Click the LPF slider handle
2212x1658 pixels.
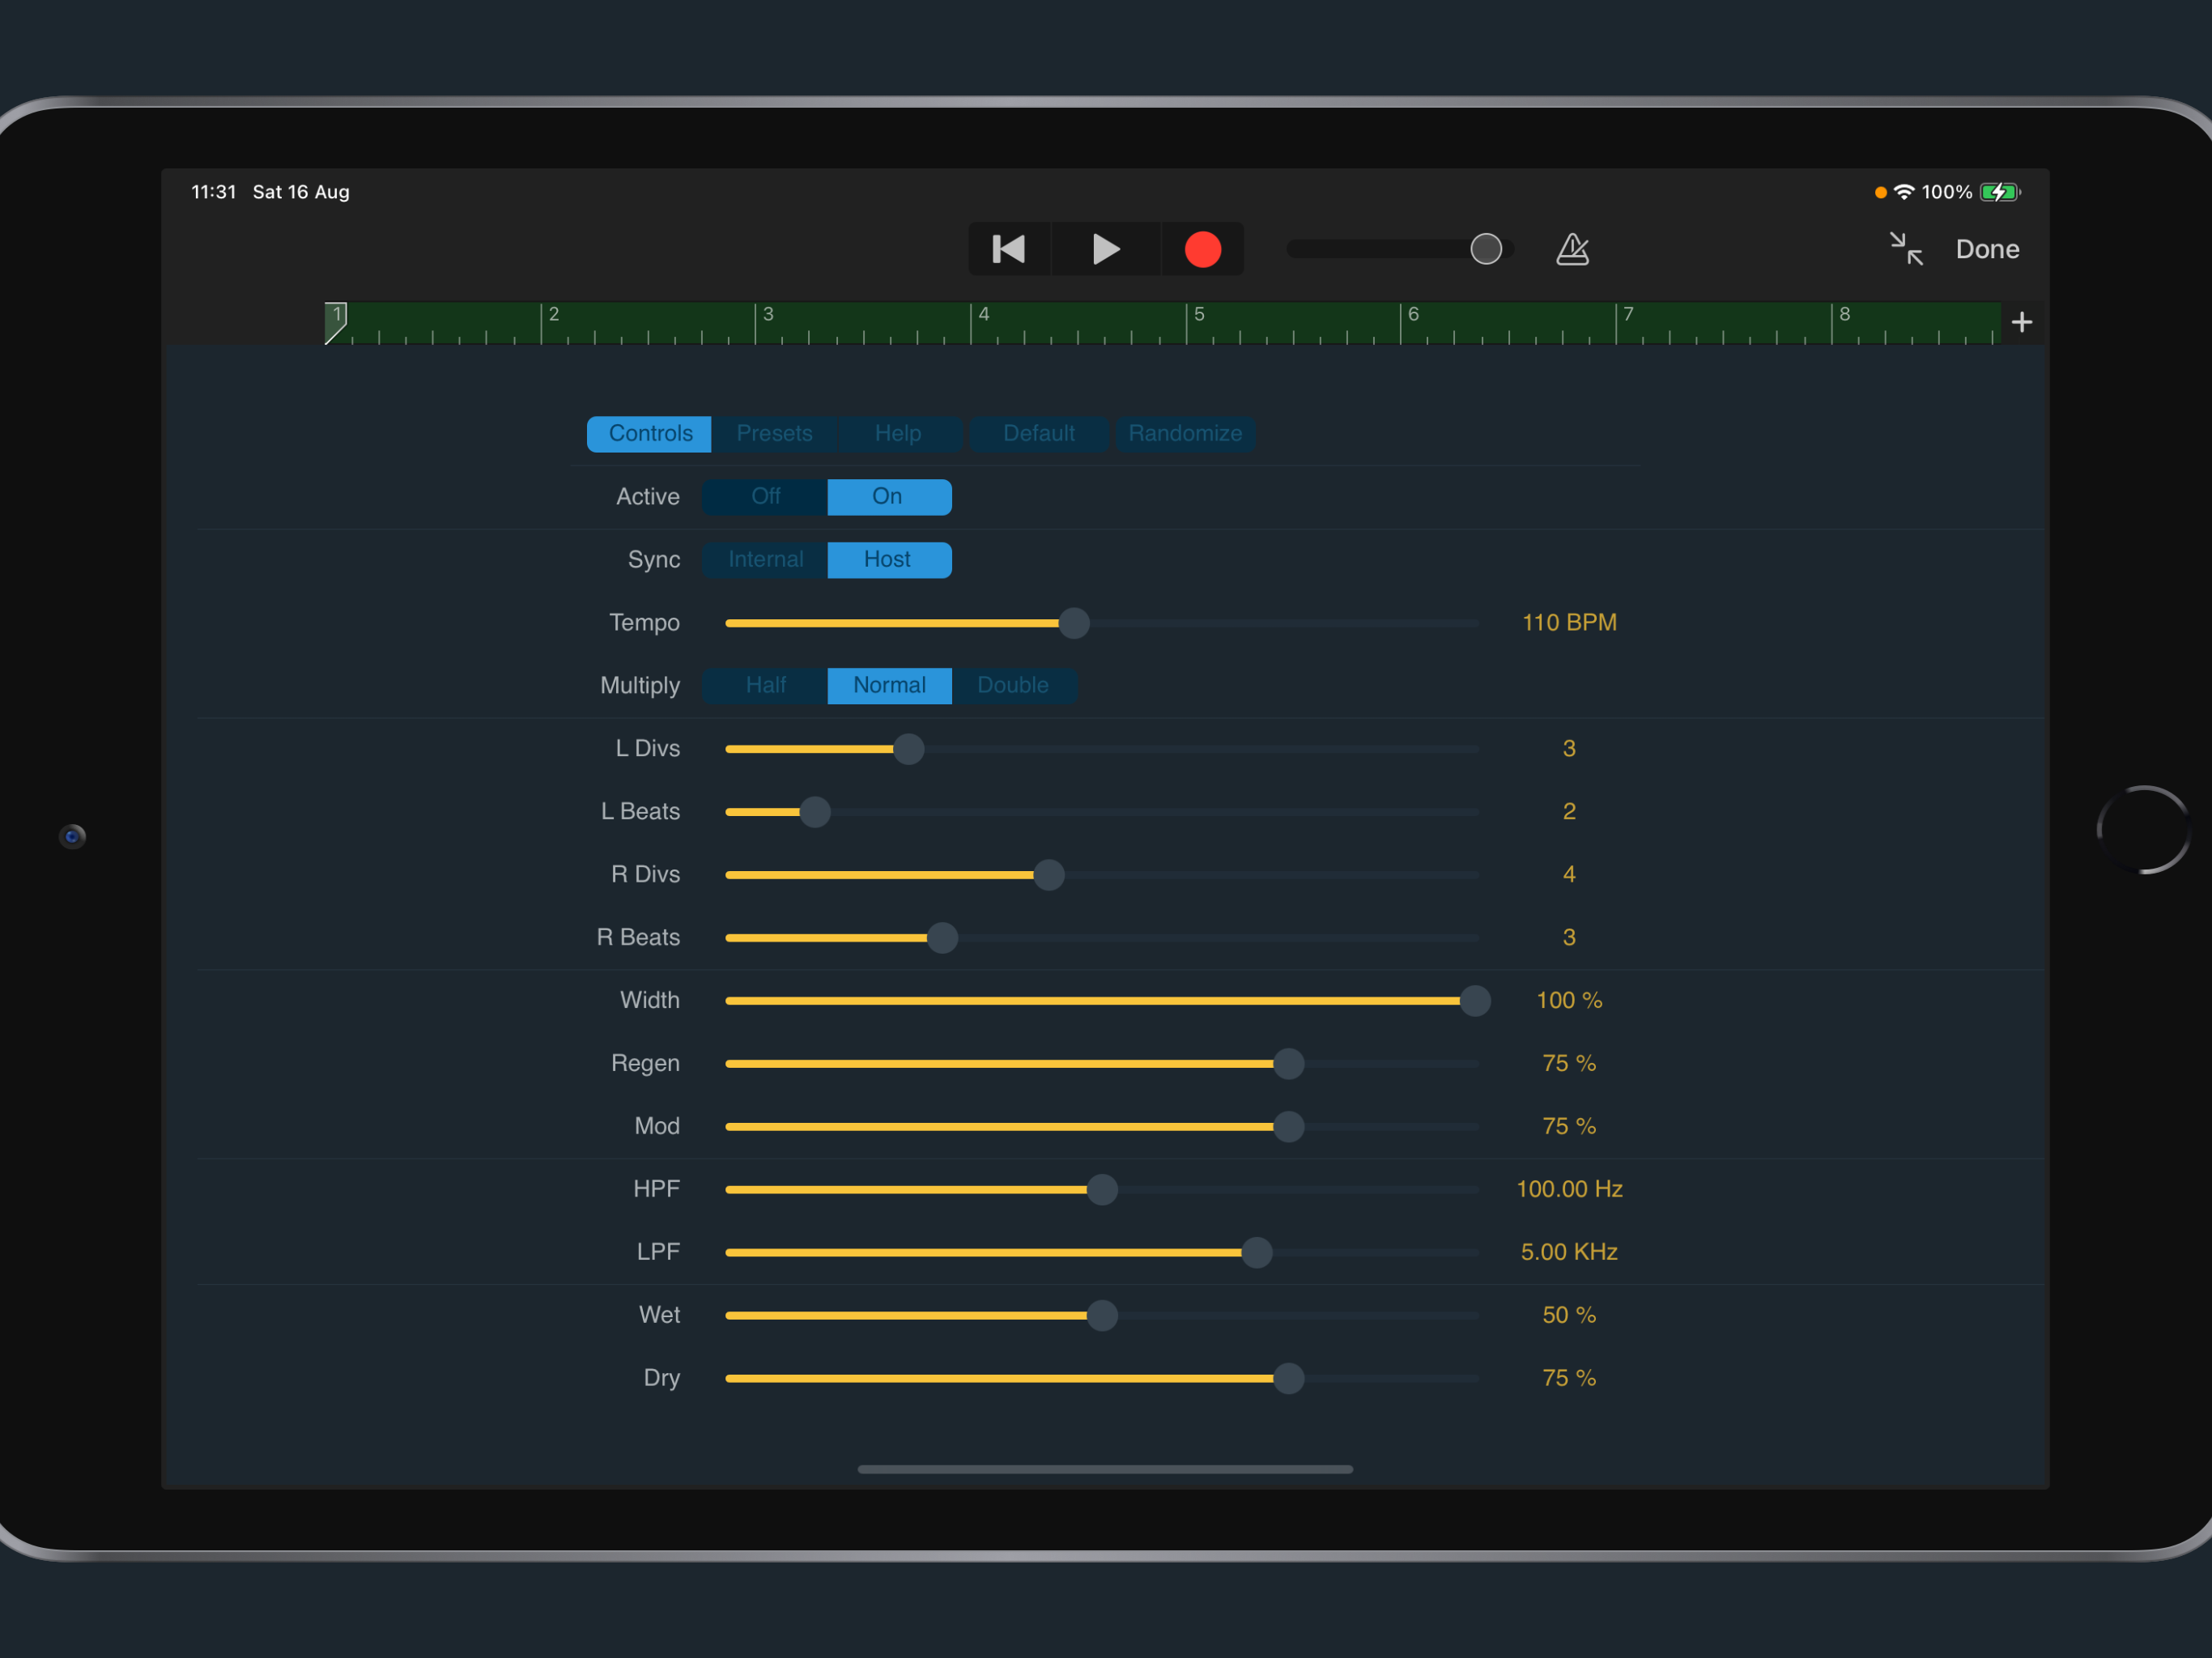pos(1257,1253)
